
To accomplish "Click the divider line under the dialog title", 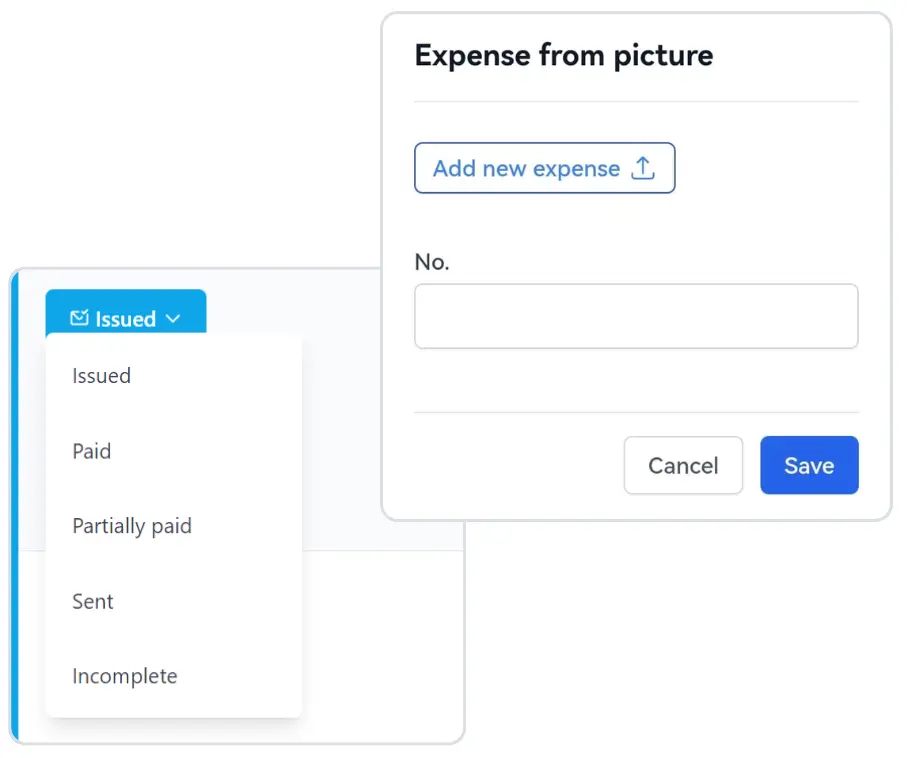I will tap(636, 101).
